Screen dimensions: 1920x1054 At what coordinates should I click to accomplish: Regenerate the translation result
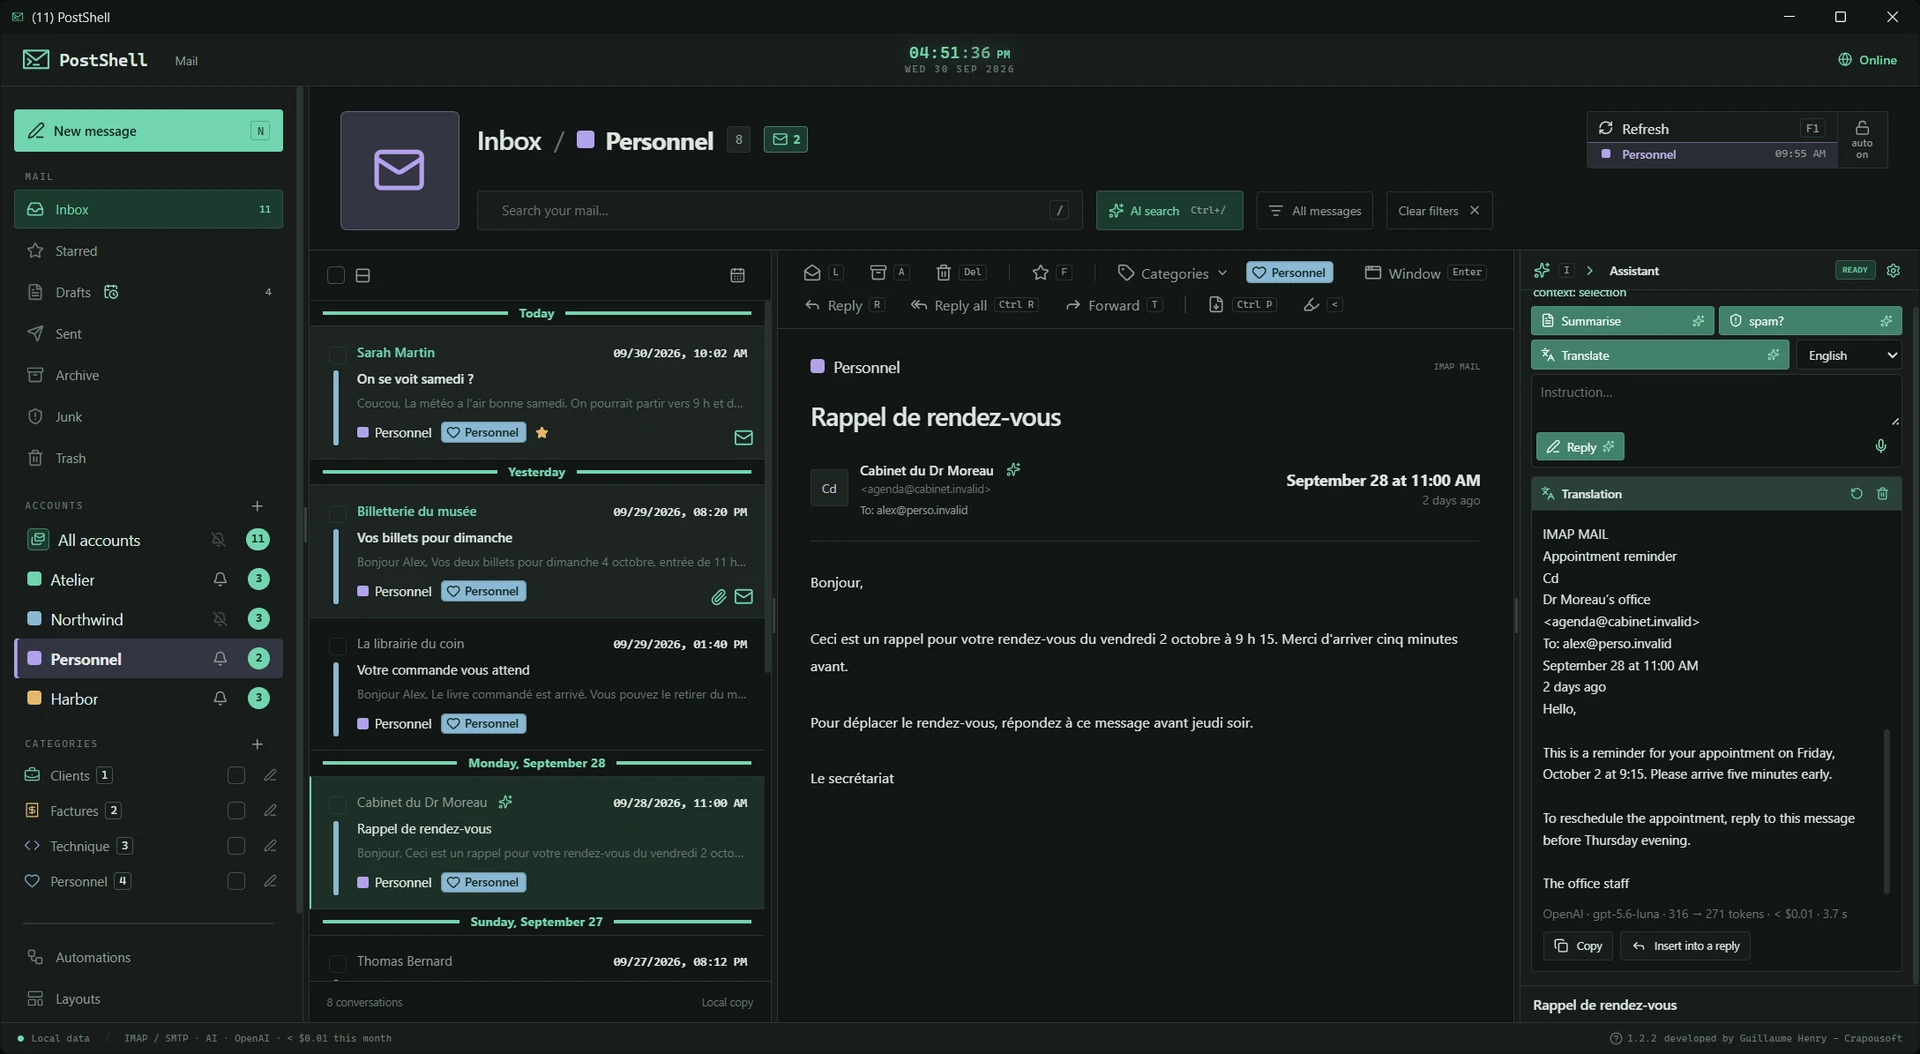[x=1856, y=494]
